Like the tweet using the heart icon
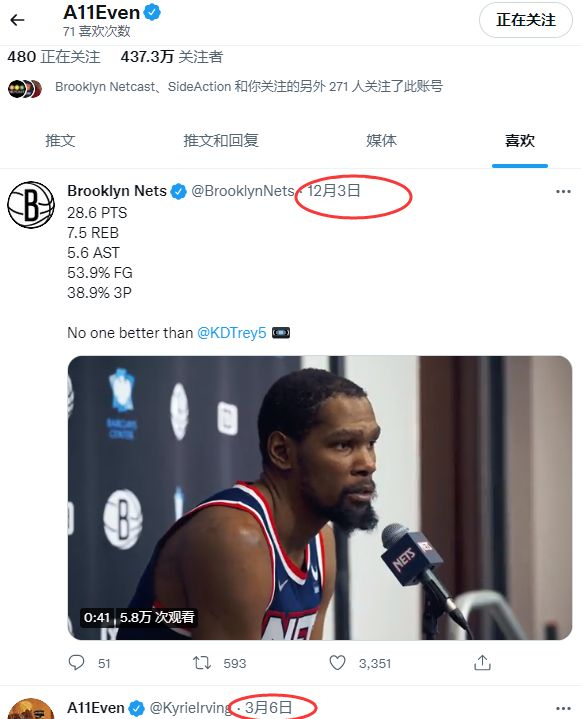This screenshot has width=581, height=719. click(337, 663)
